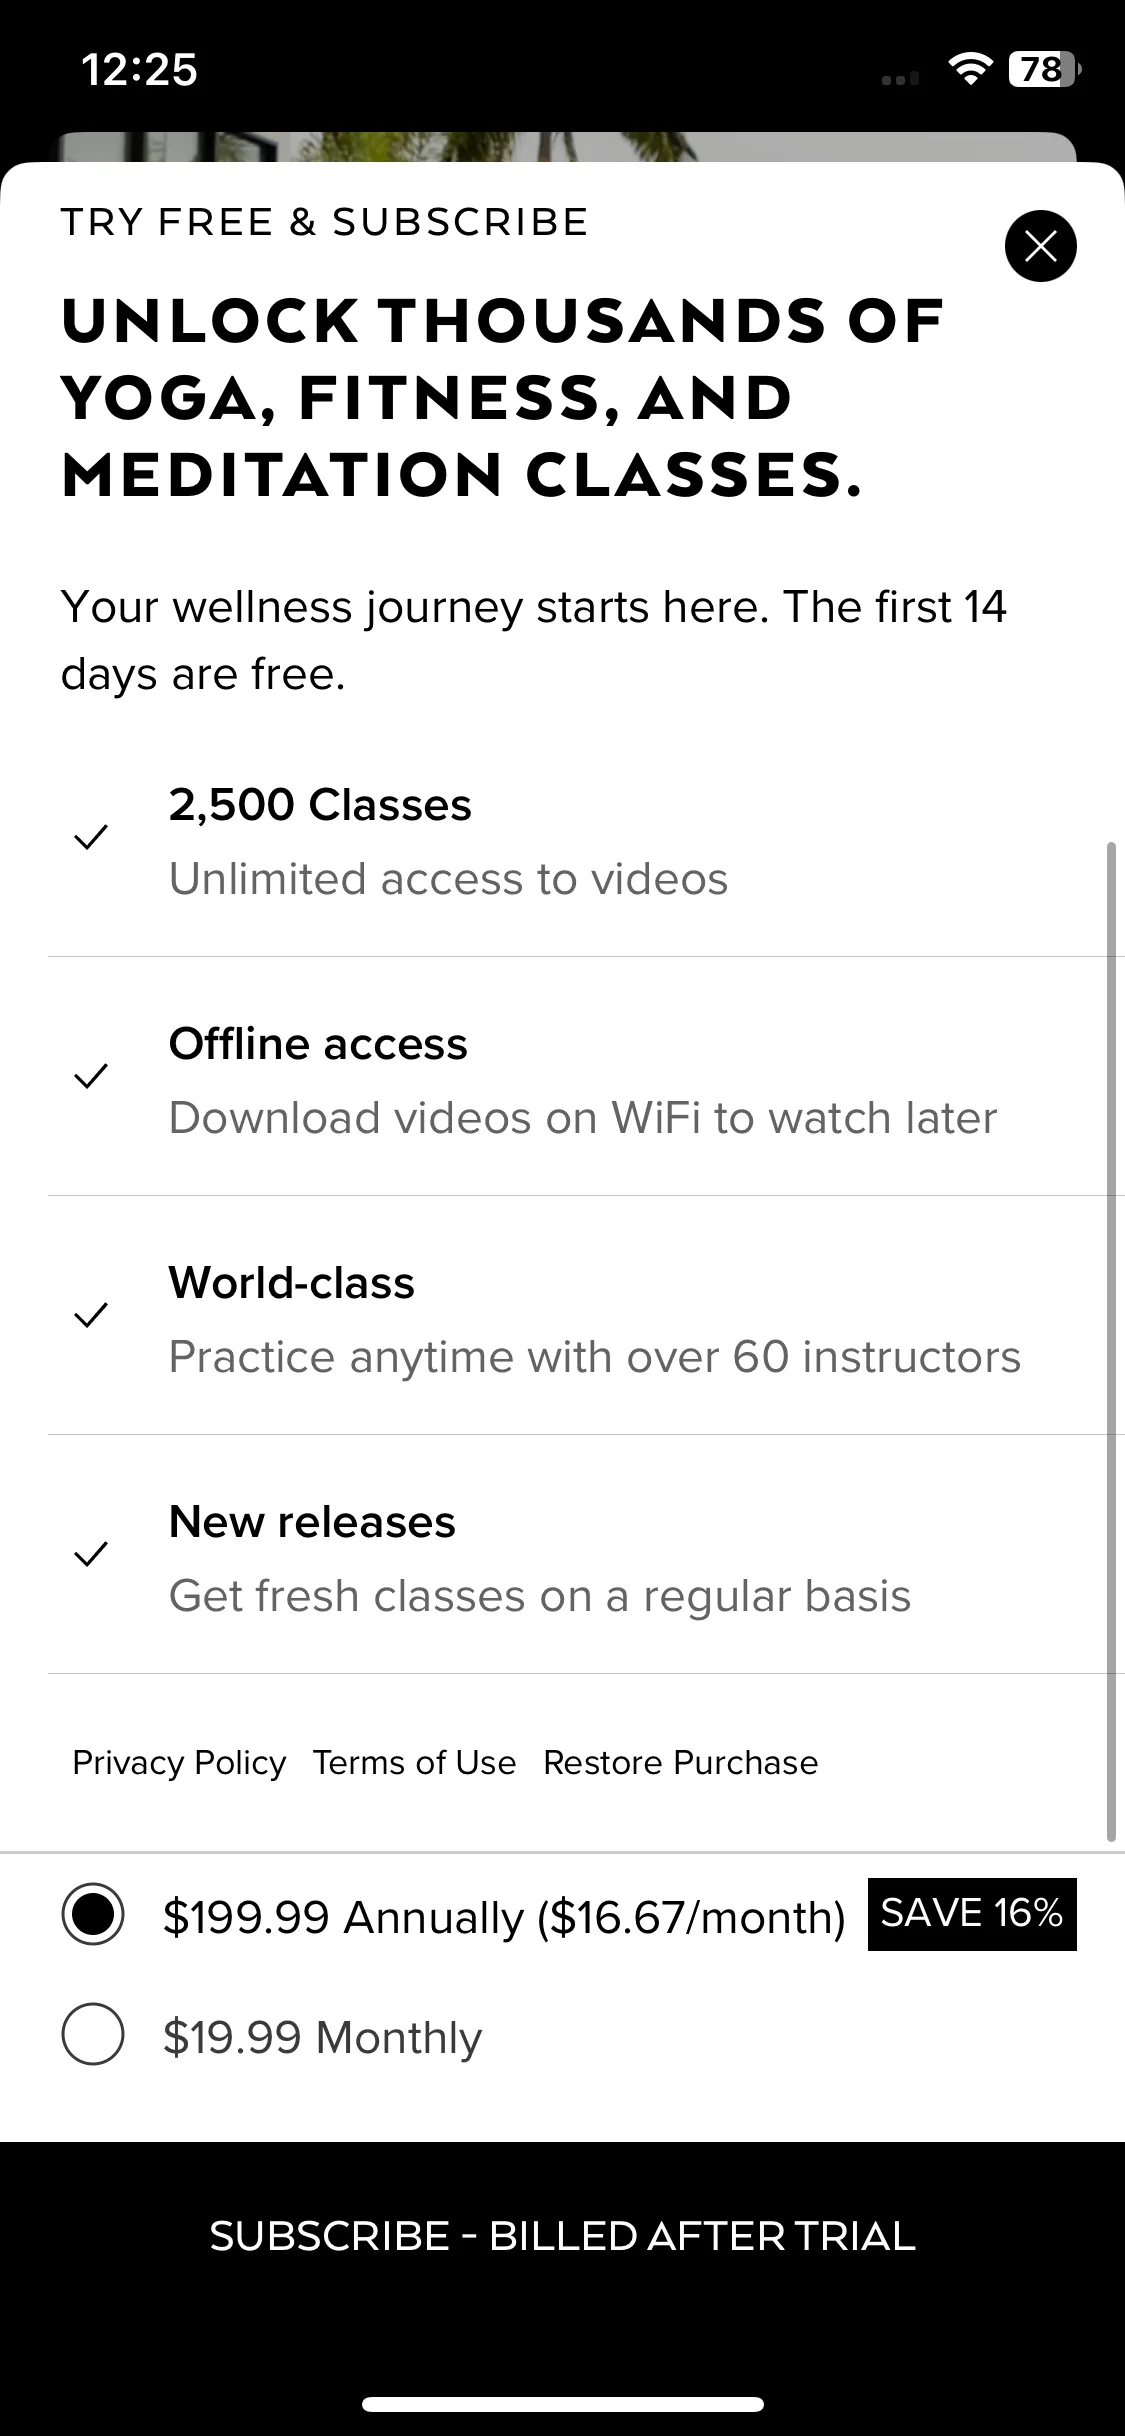Select the $19.99 Monthly radio button
Viewport: 1125px width, 2436px height.
tap(93, 2034)
